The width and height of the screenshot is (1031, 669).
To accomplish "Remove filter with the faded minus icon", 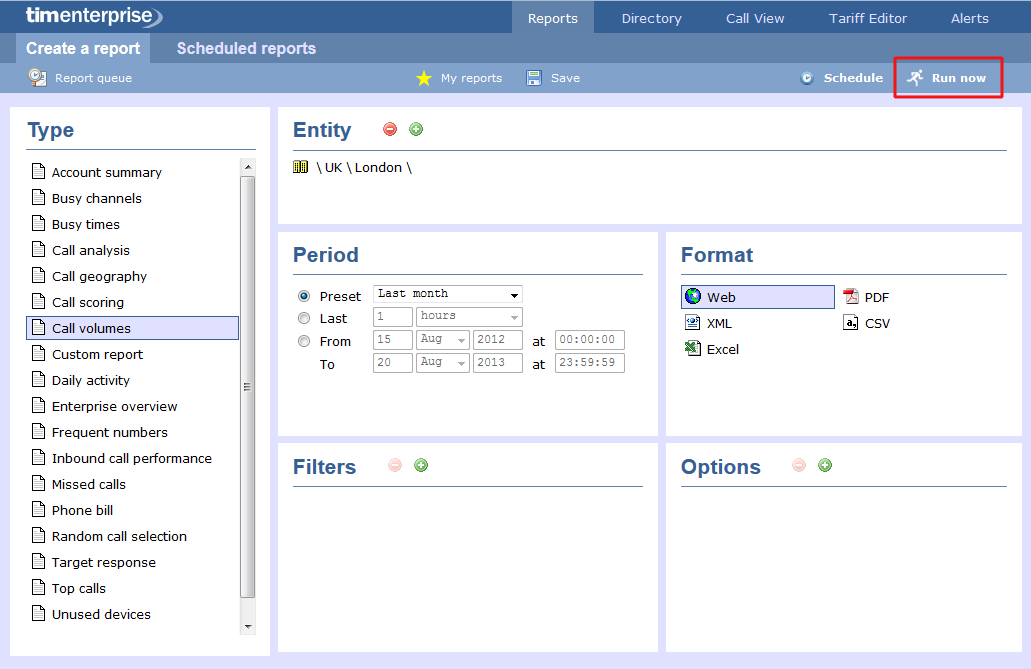I will point(395,465).
